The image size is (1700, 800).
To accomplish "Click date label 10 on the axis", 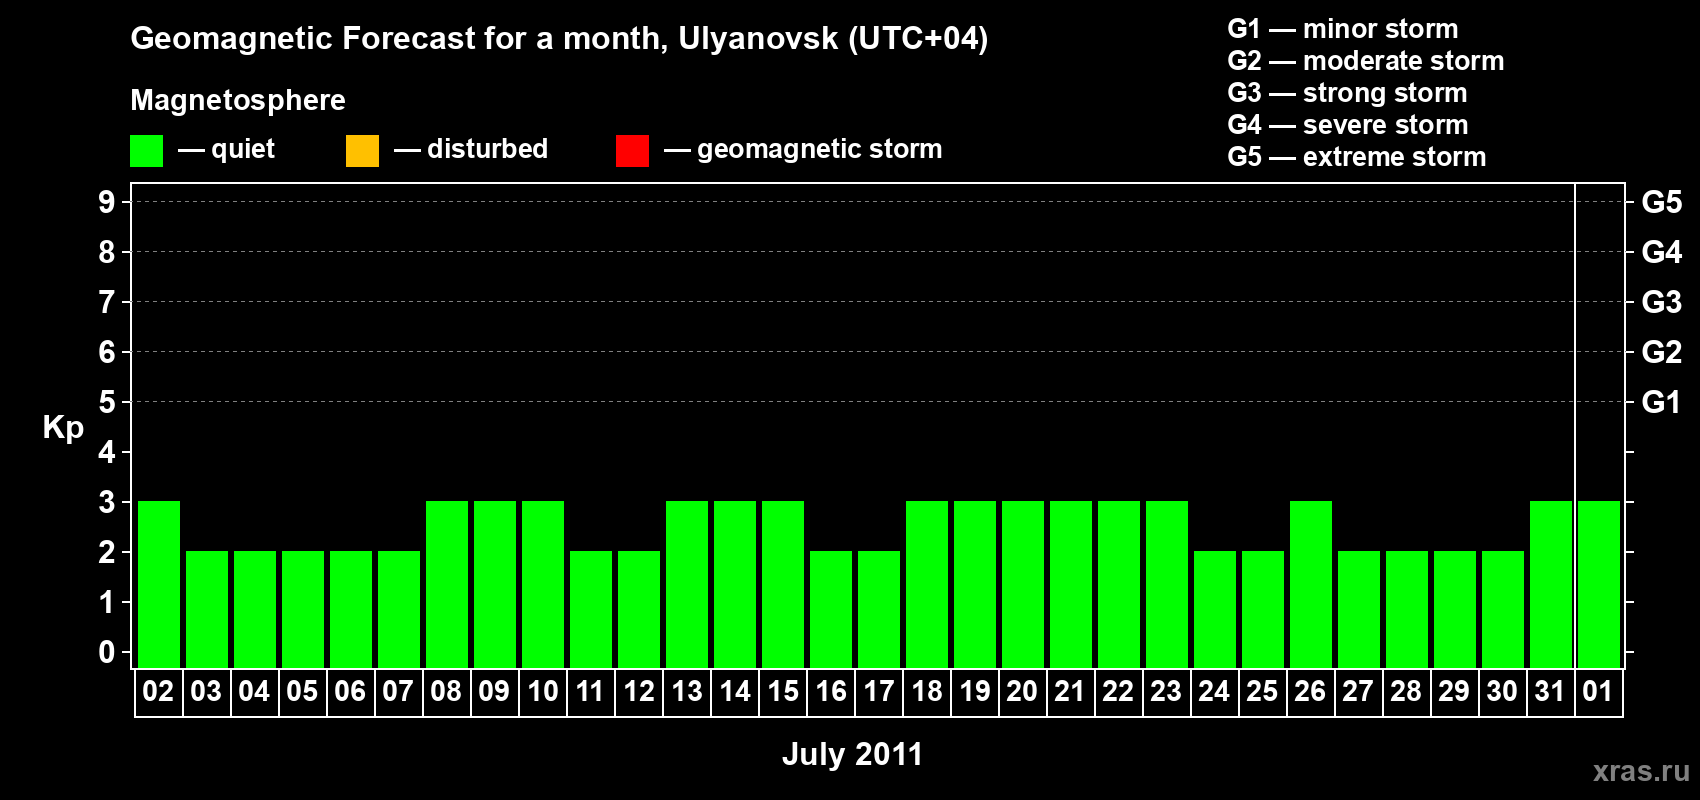I will [542, 691].
